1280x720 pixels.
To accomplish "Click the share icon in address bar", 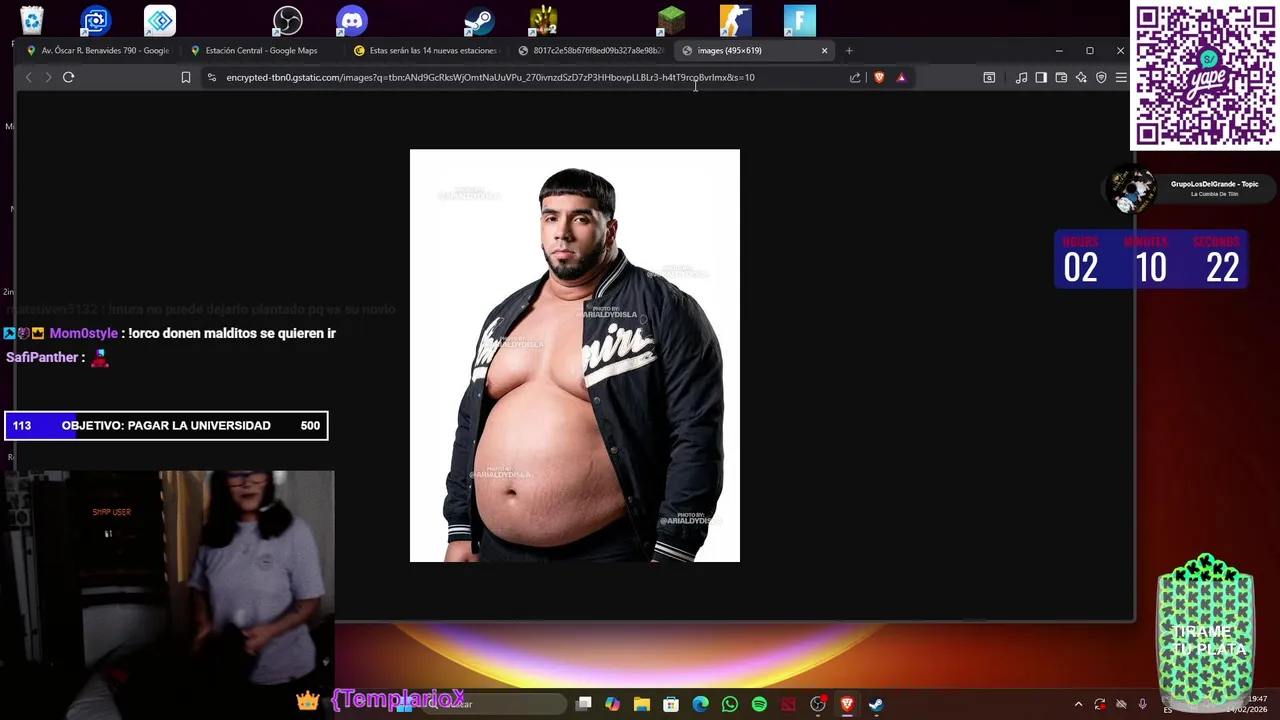I will click(x=855, y=77).
